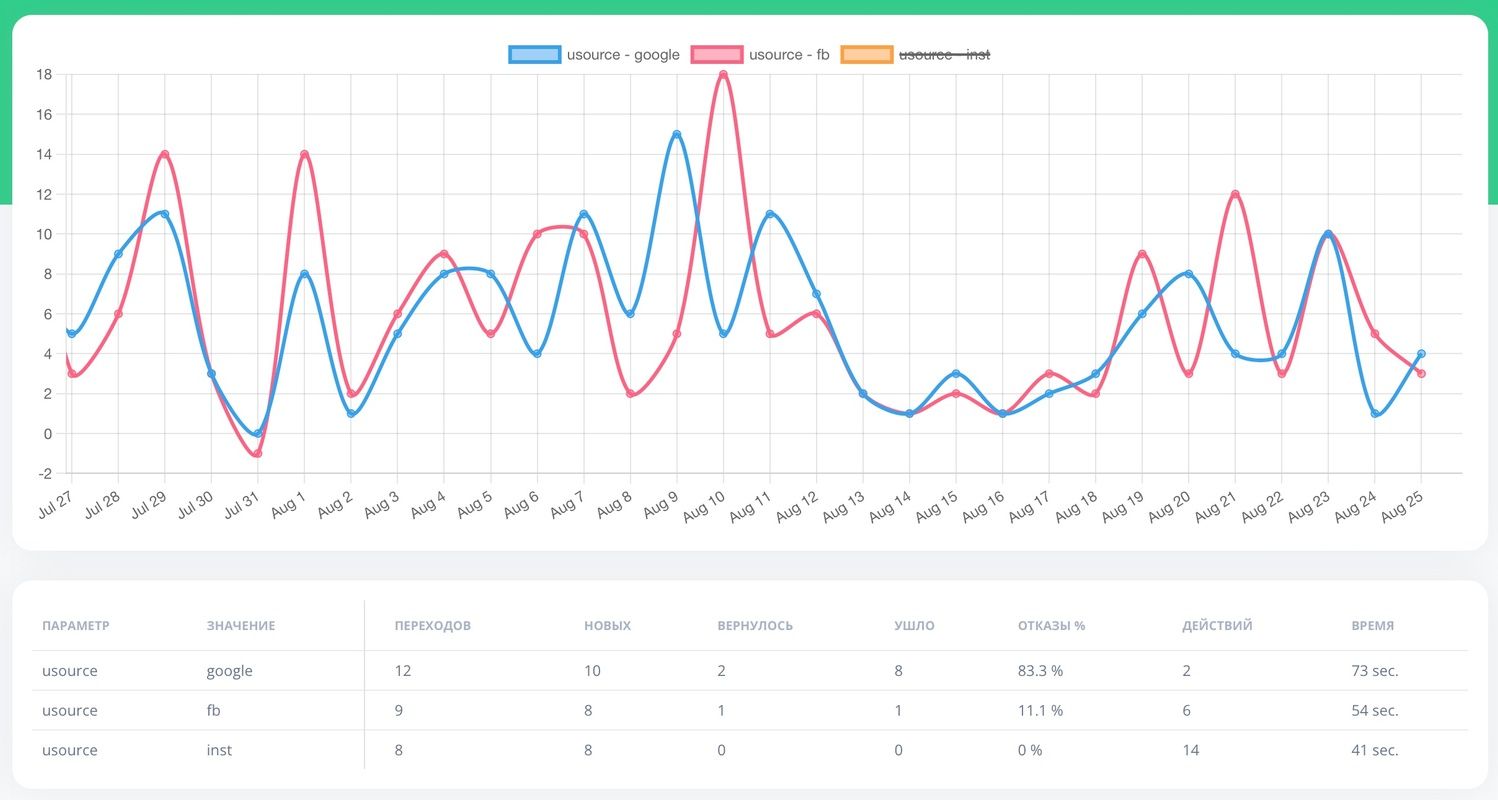
Task: Click the Jul 27 axis label
Action: tap(54, 507)
